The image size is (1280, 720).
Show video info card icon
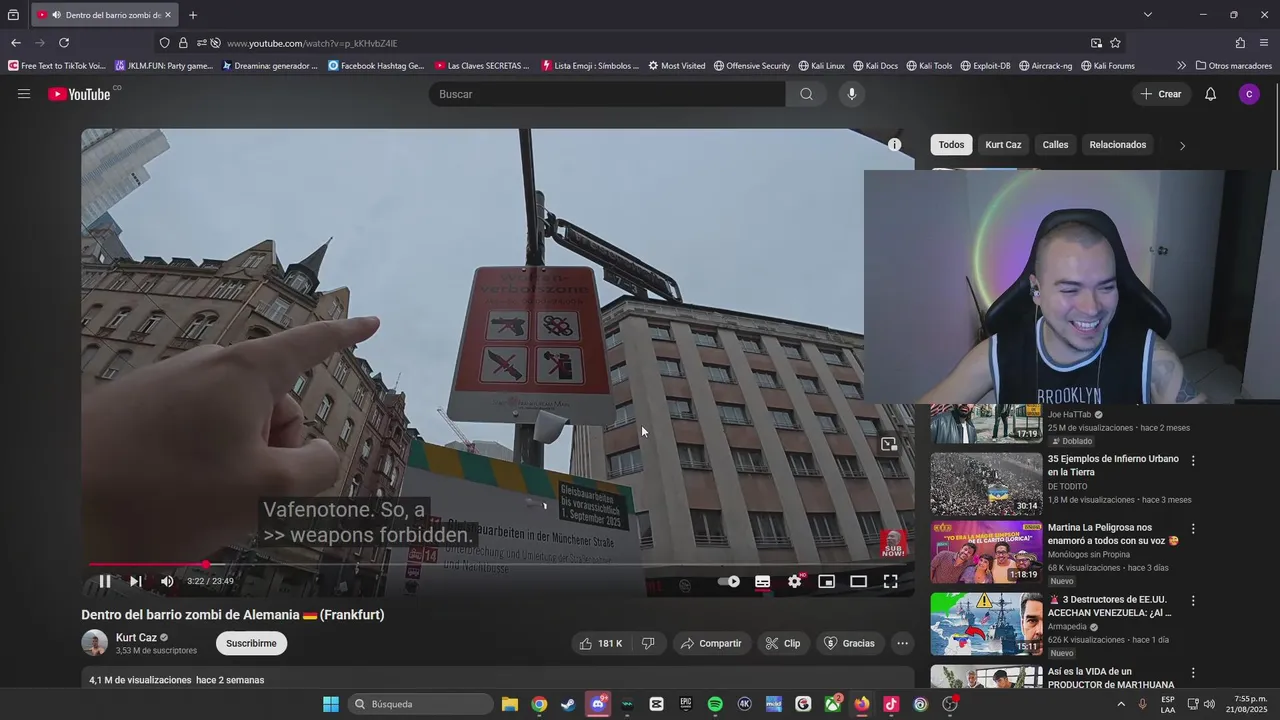pyautogui.click(x=895, y=145)
